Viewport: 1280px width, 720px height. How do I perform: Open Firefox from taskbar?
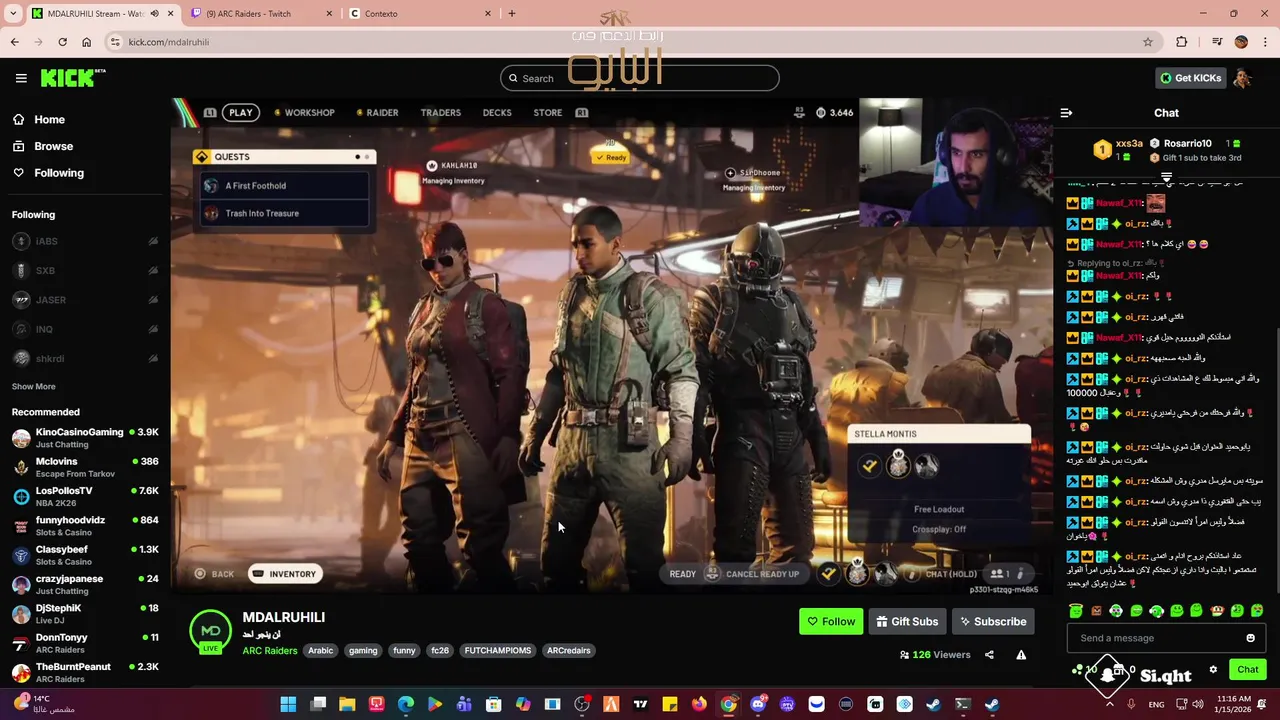tap(699, 704)
